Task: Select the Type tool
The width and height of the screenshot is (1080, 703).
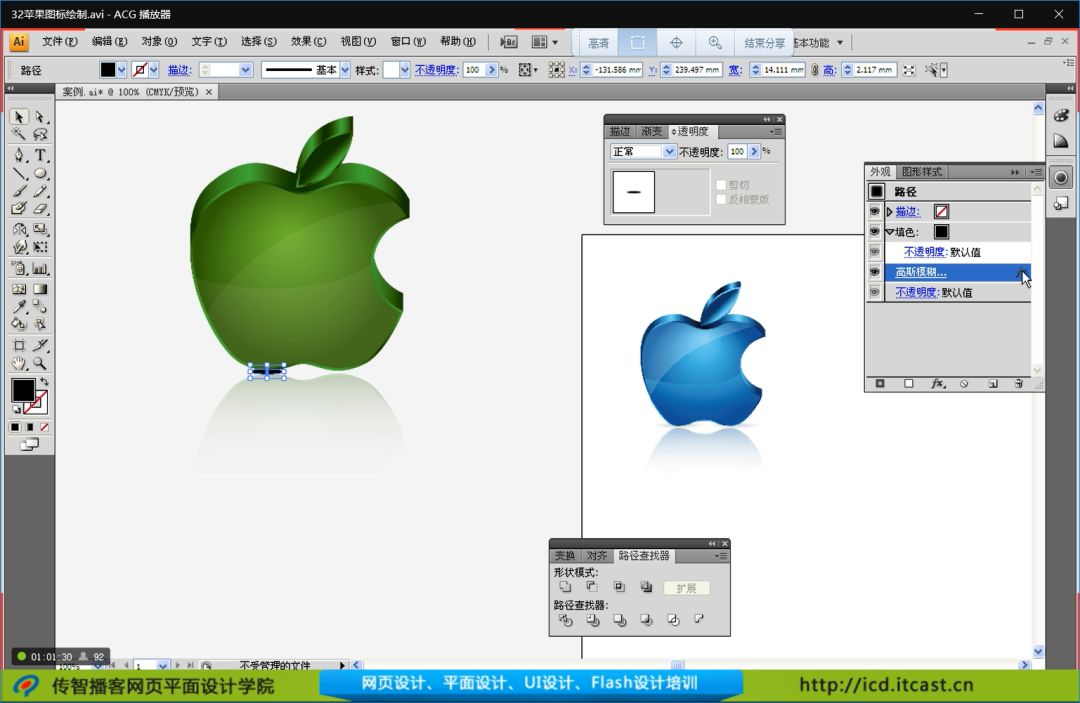Action: coord(41,155)
